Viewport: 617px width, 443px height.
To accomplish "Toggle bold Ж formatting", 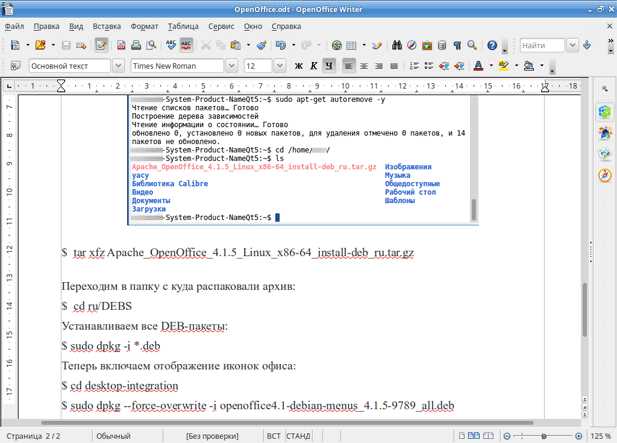I will pyautogui.click(x=299, y=66).
